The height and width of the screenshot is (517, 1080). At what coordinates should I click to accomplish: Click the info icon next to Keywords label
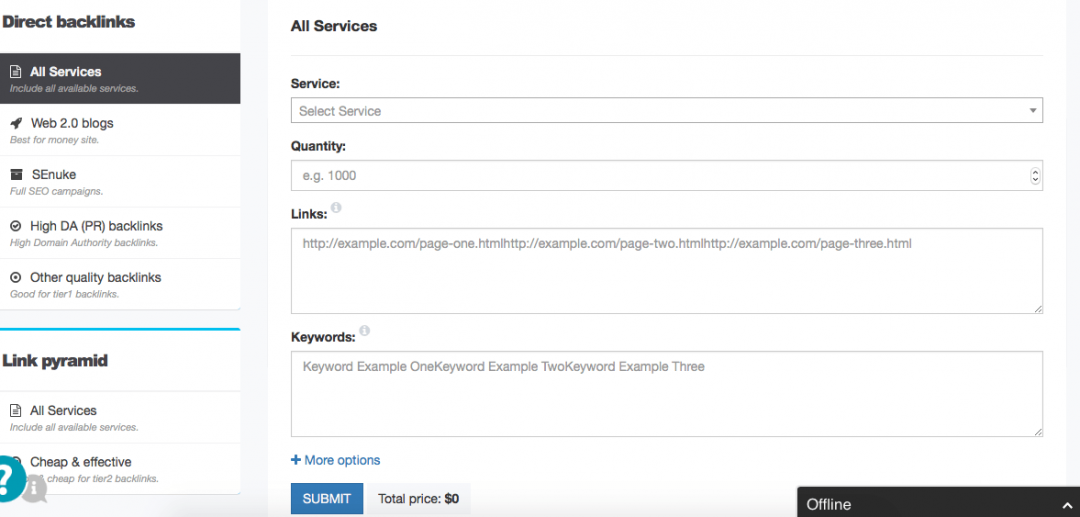(364, 331)
